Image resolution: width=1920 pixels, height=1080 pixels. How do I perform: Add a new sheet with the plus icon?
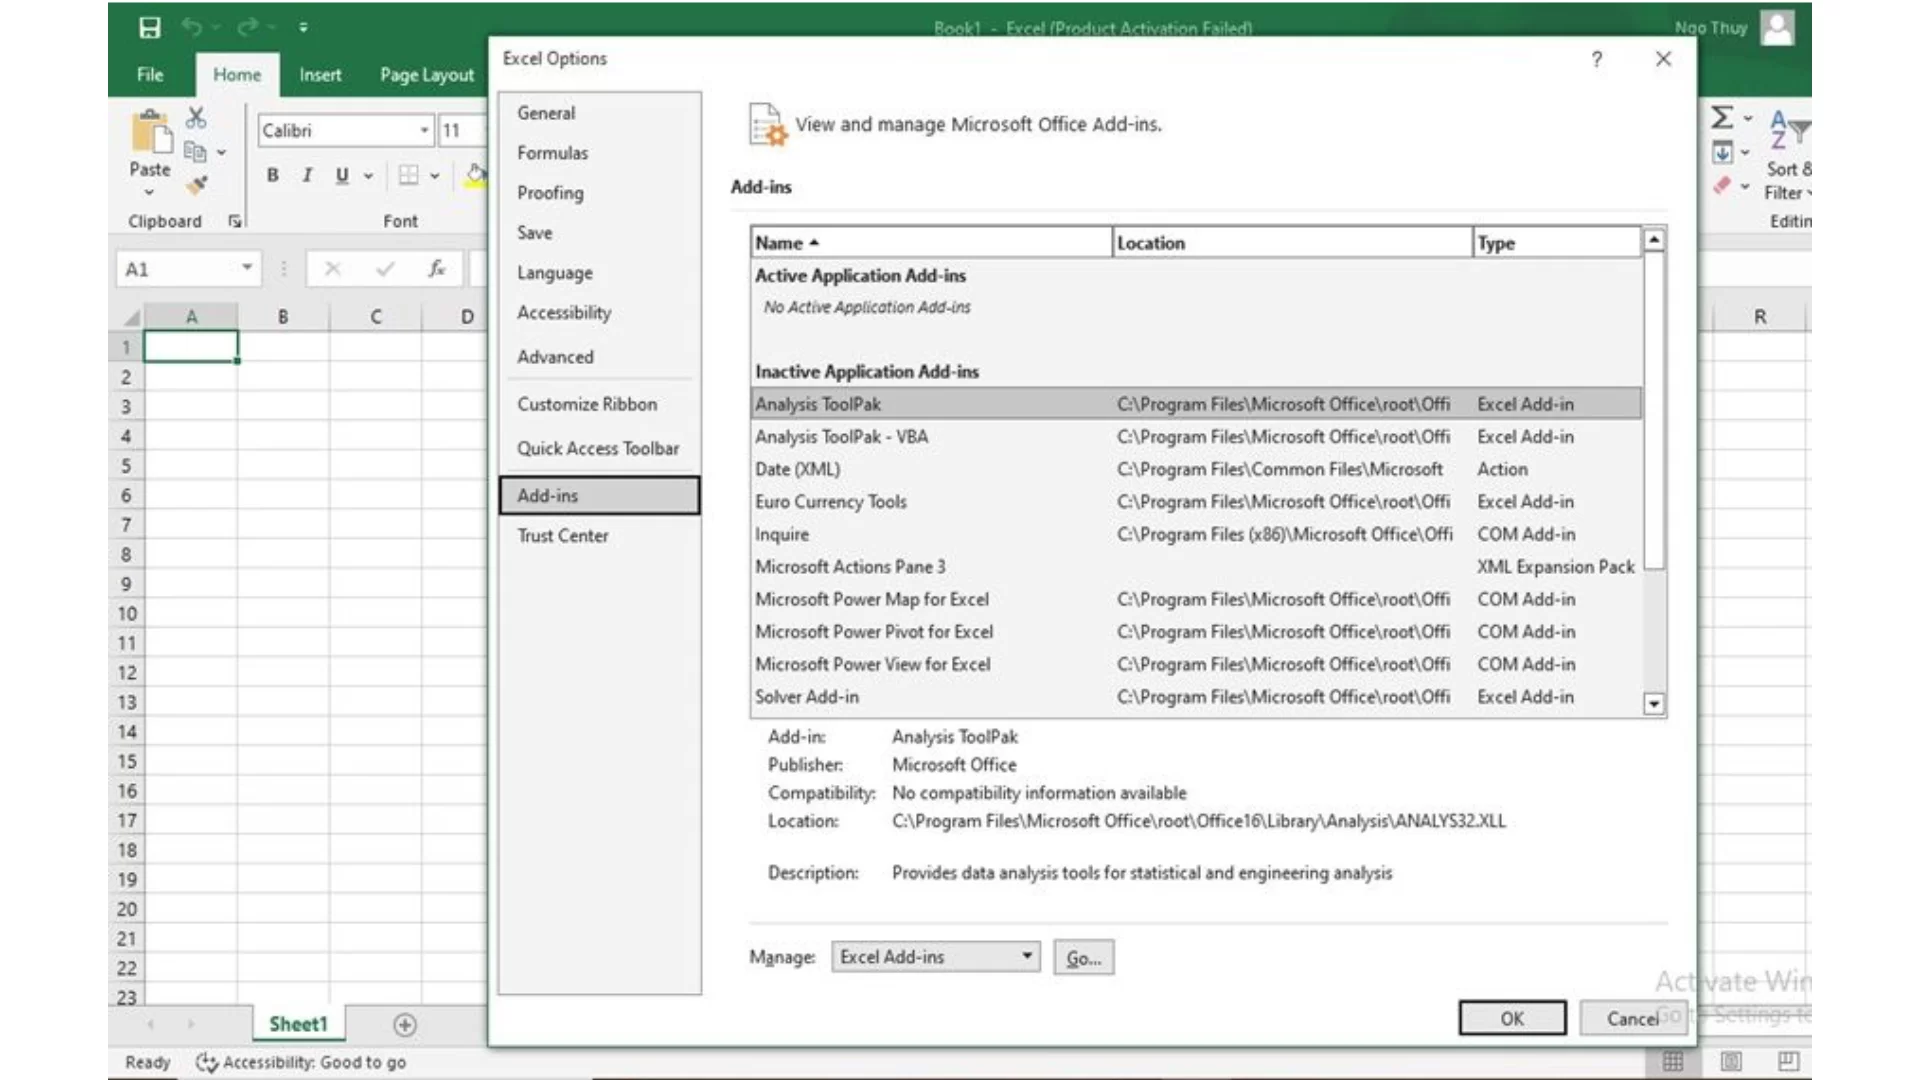pos(404,1025)
